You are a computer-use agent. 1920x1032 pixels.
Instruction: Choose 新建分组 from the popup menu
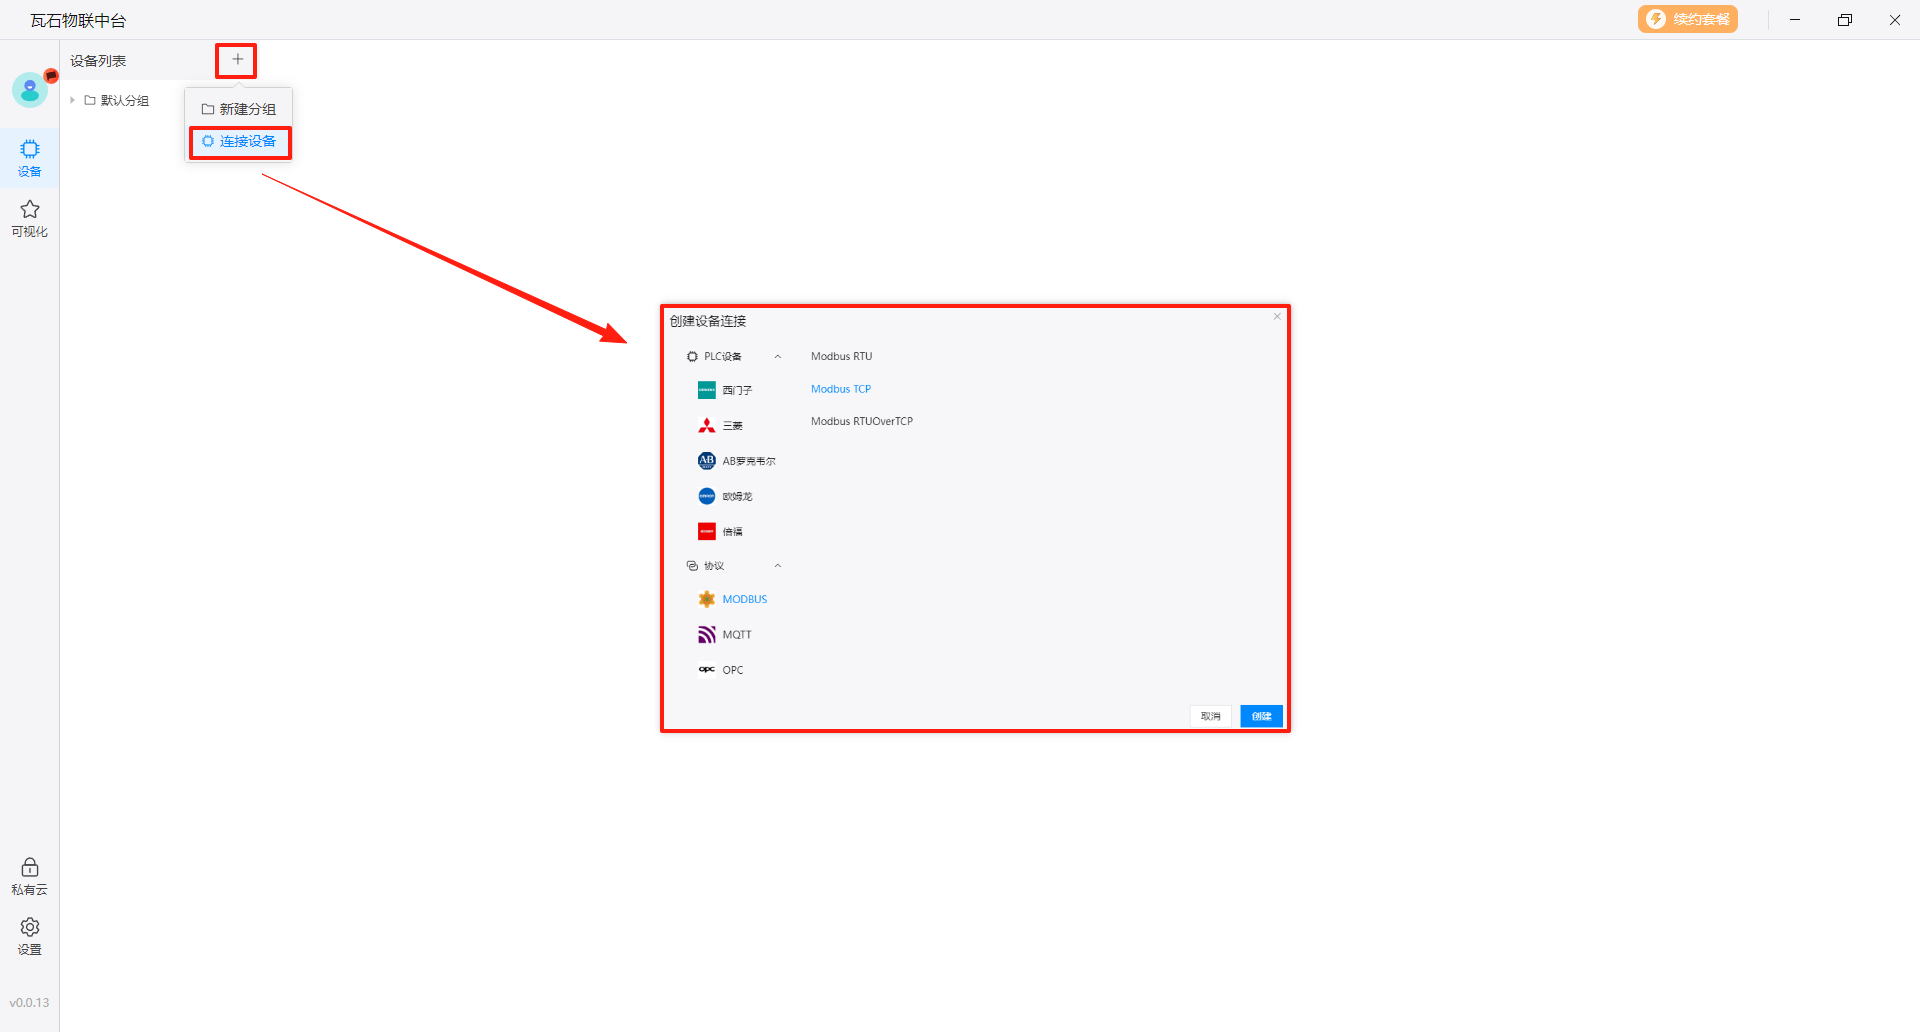click(x=239, y=109)
